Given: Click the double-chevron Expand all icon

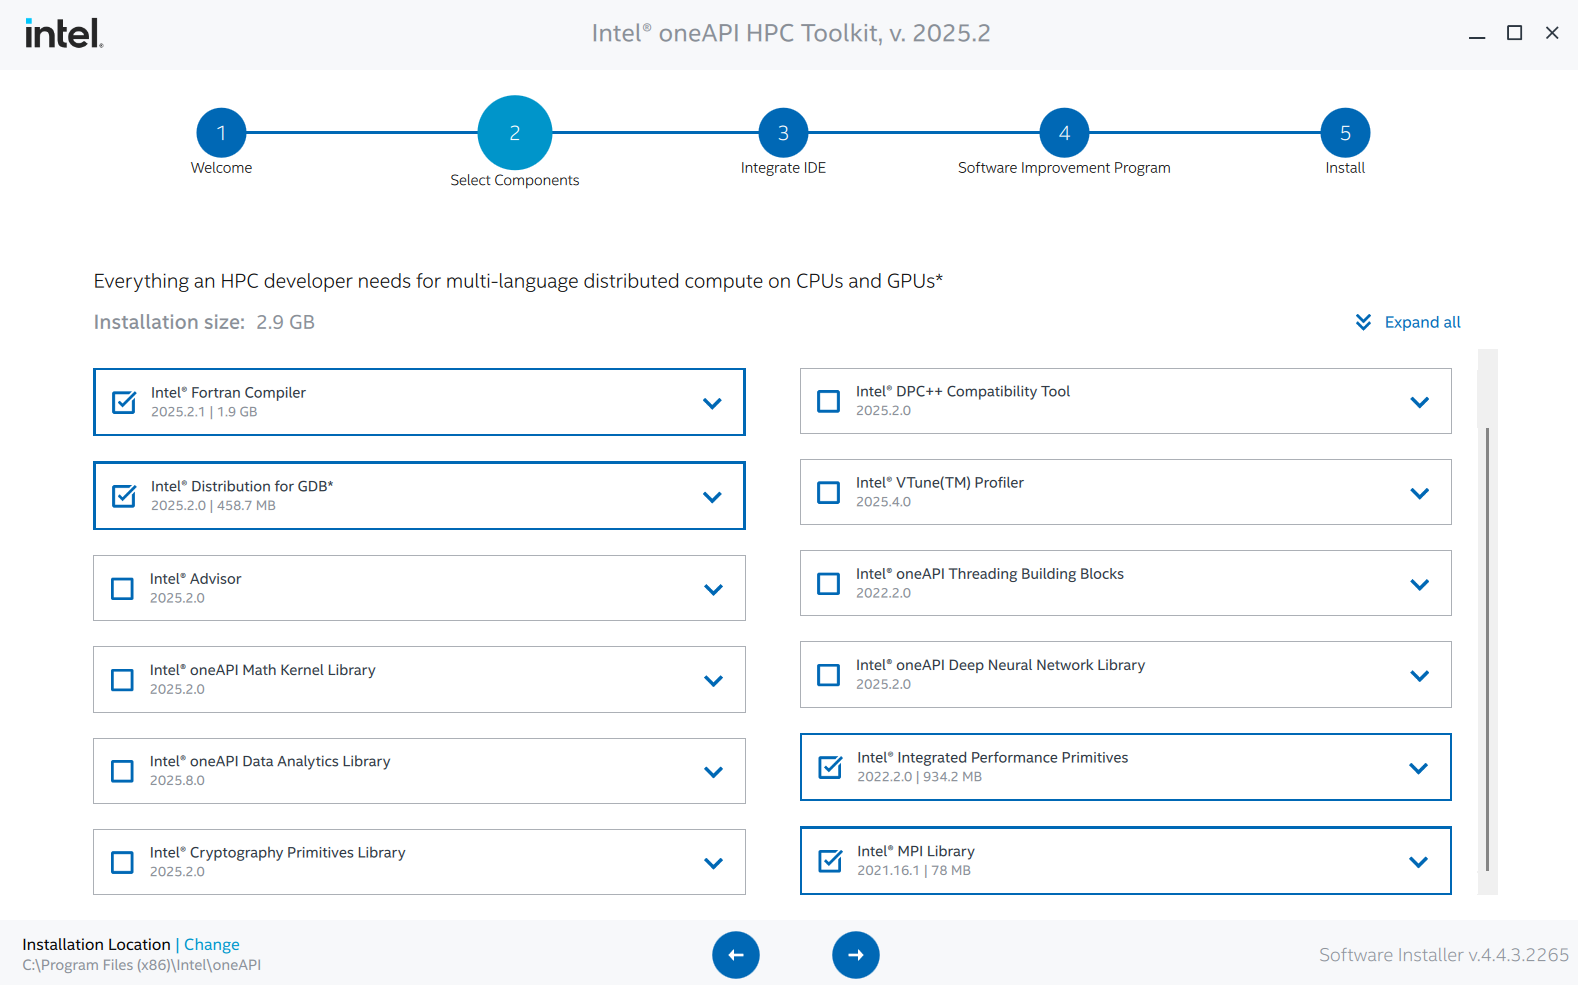Looking at the screenshot, I should point(1363,322).
